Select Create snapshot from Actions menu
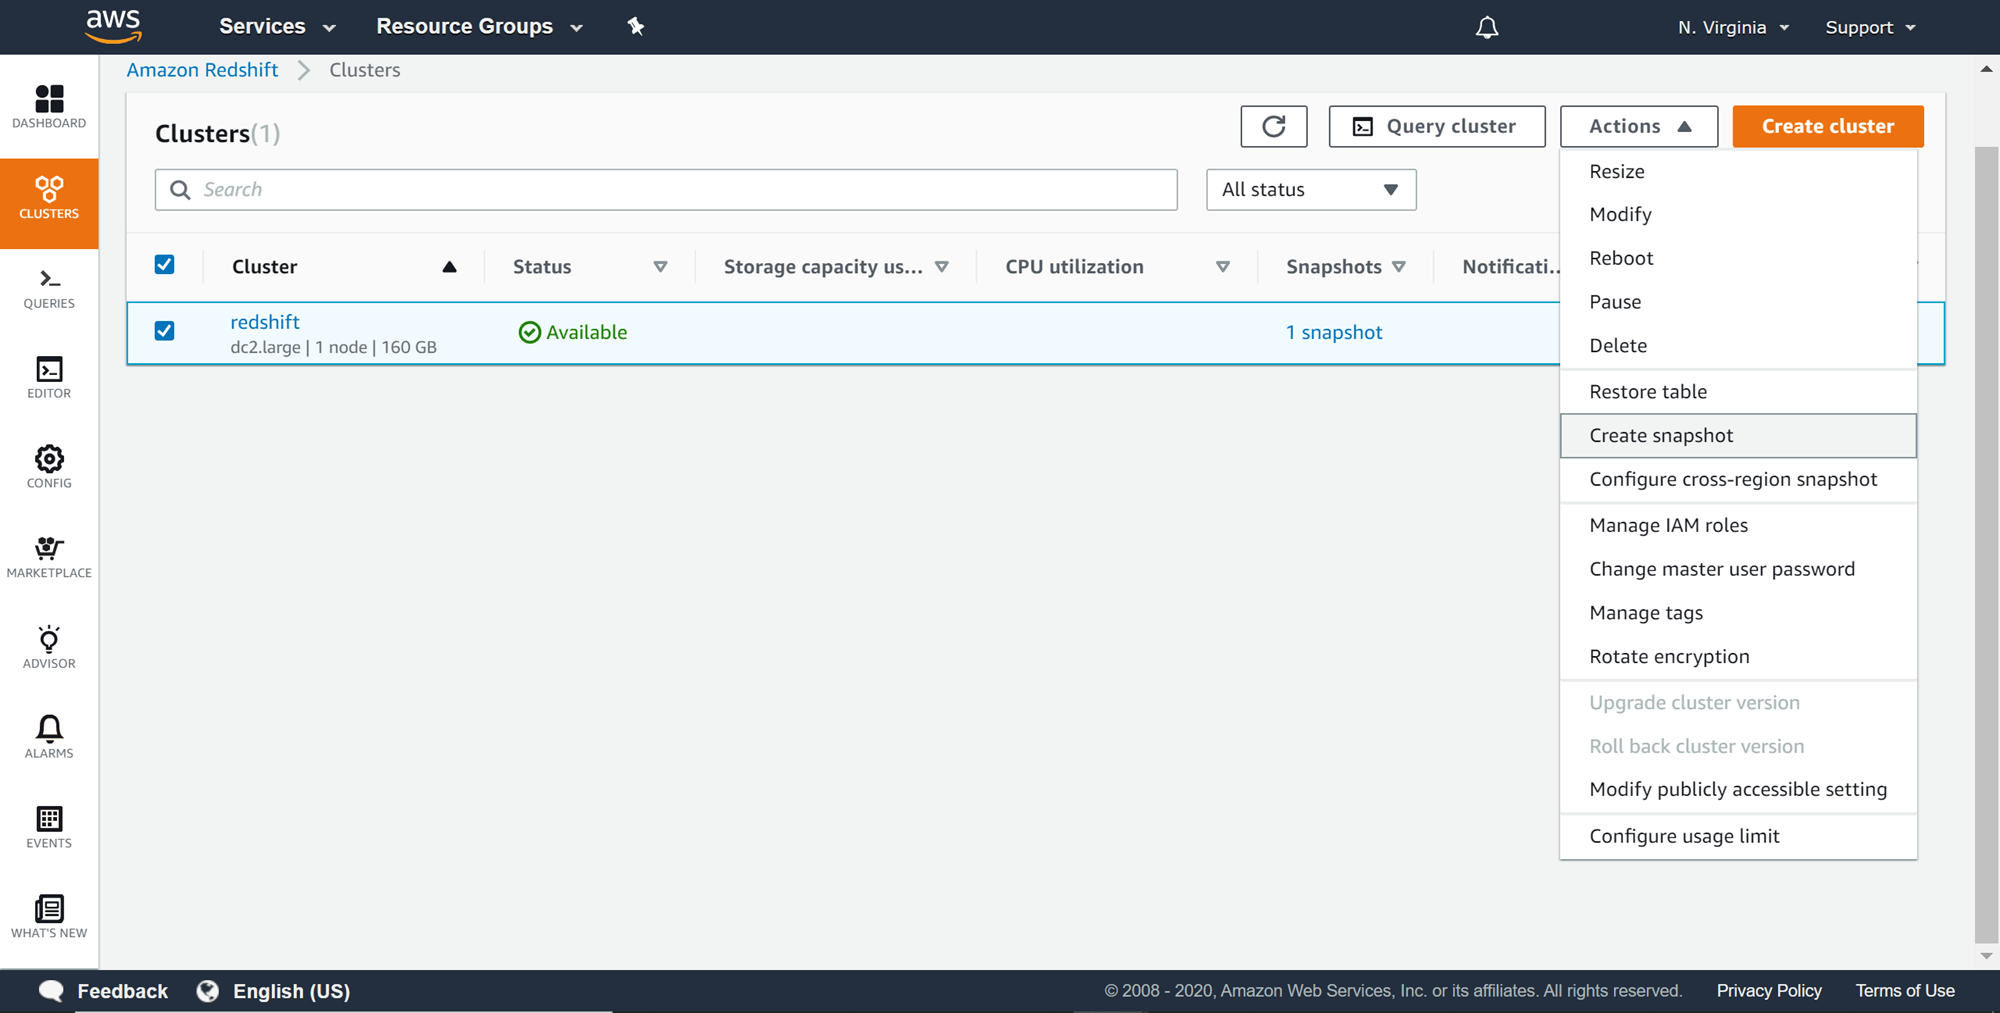Viewport: 2000px width, 1013px height. 1661,435
